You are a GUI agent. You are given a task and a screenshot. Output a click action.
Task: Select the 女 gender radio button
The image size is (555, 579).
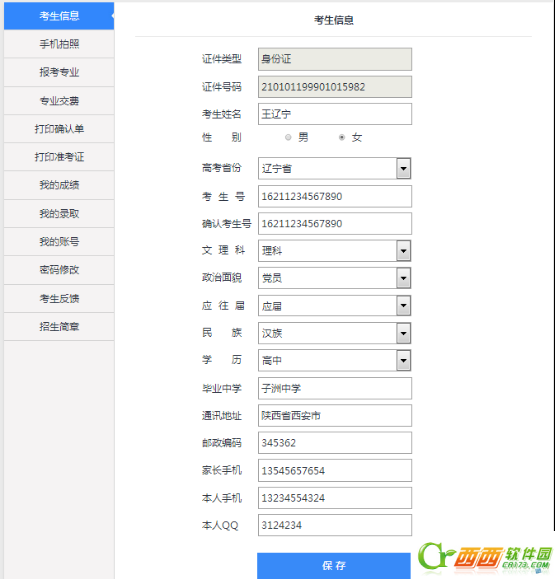click(342, 137)
